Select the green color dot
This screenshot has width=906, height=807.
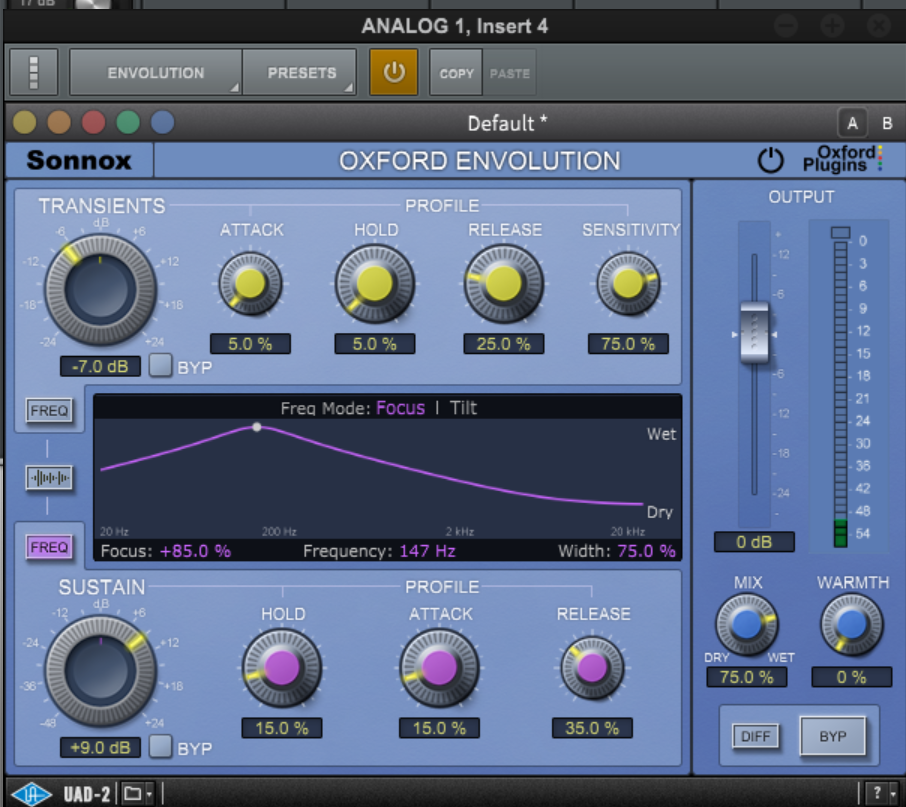[x=128, y=122]
